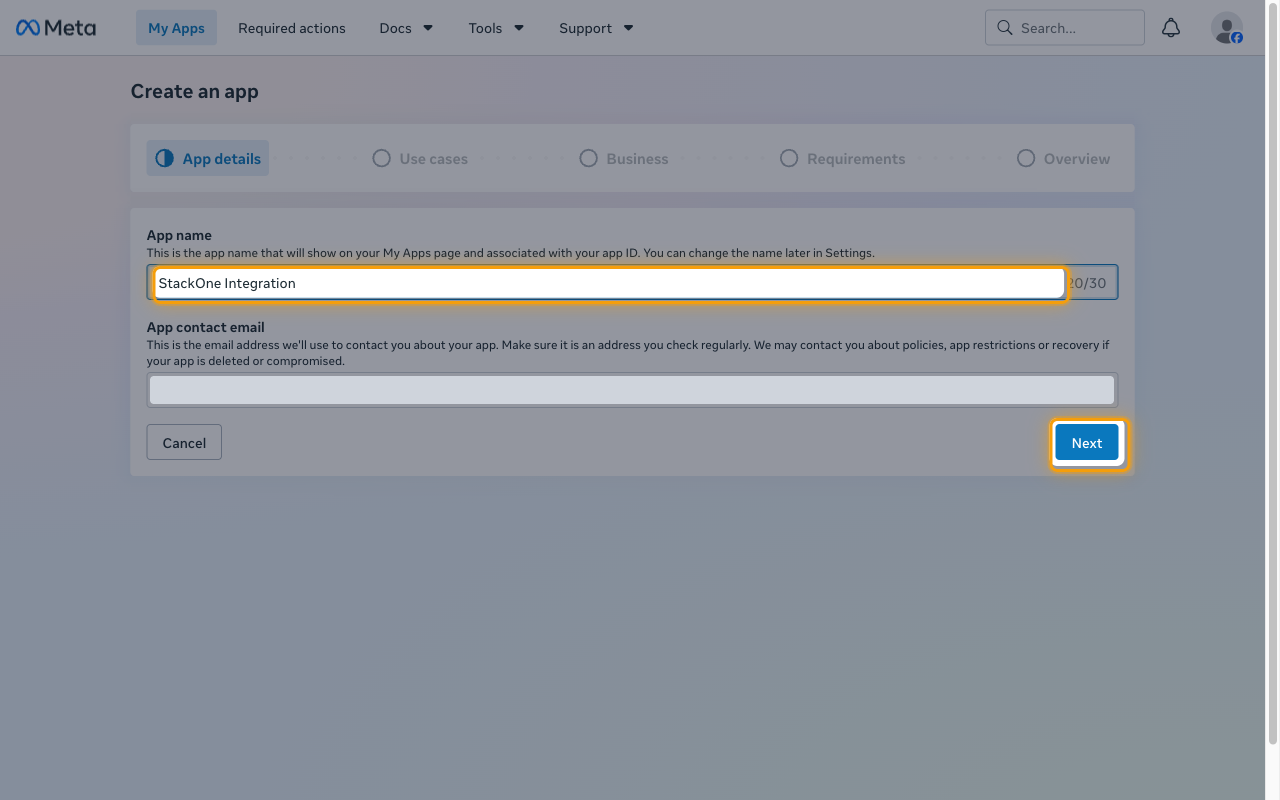
Task: Click the App contact email label
Action: [x=206, y=327]
